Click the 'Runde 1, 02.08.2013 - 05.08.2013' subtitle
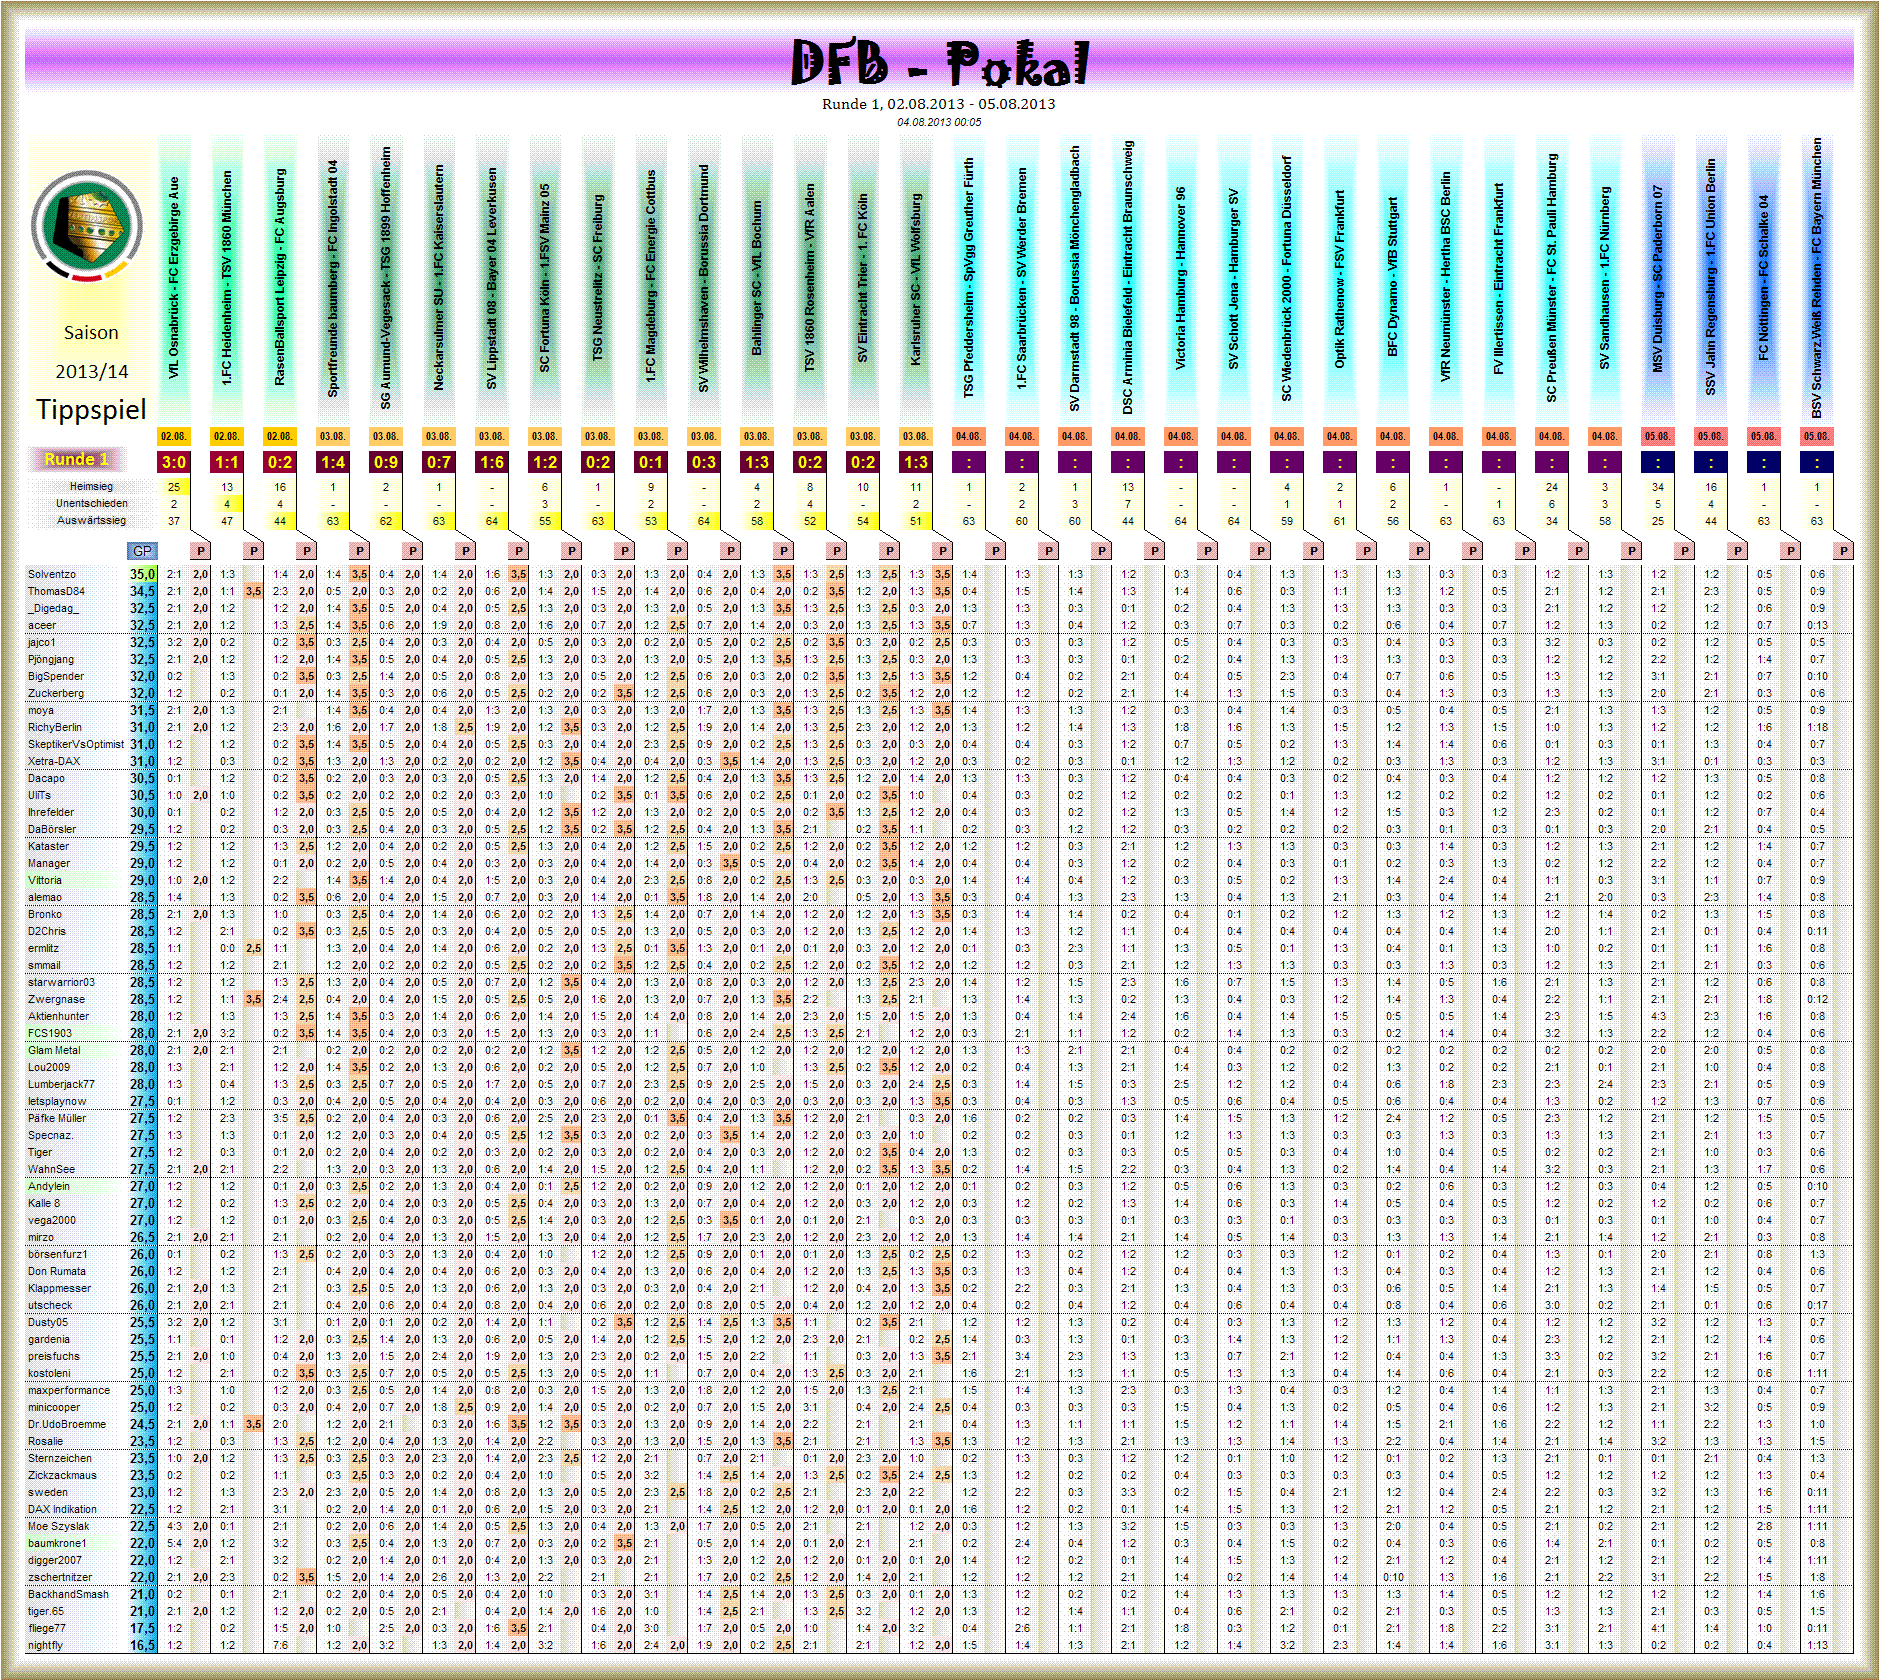 tap(938, 104)
